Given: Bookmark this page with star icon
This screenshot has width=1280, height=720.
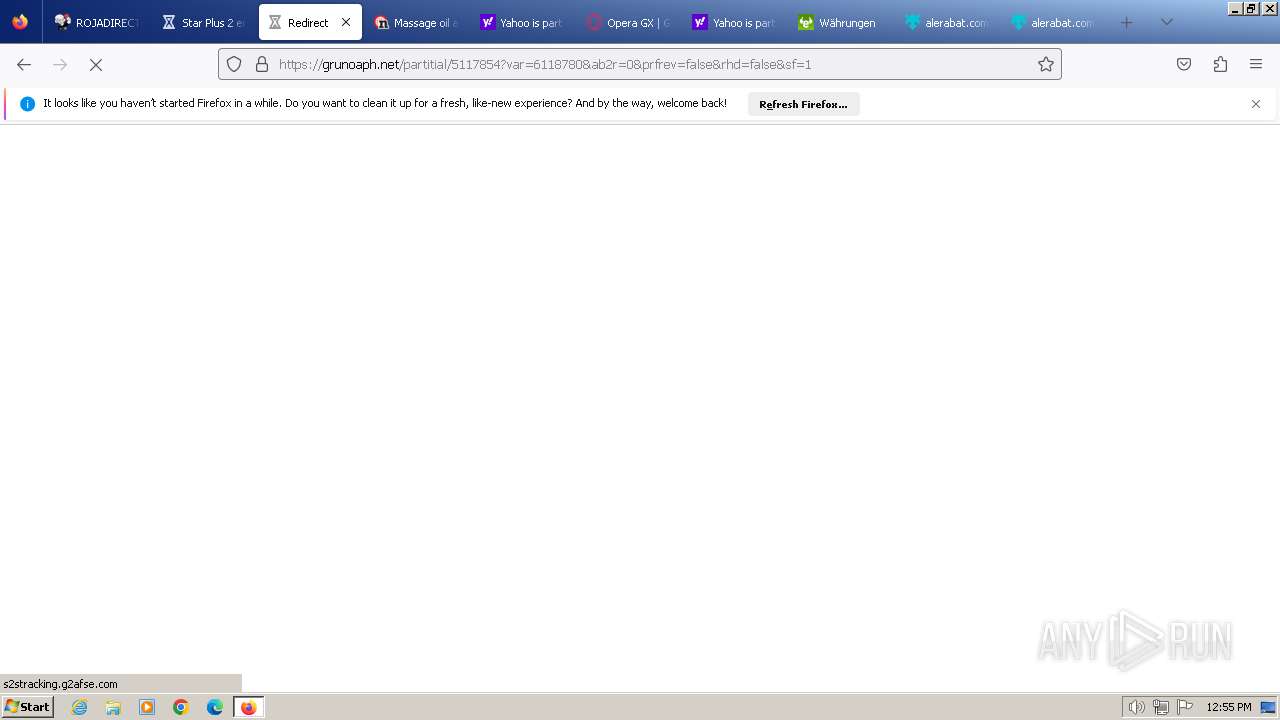Looking at the screenshot, I should coord(1046,64).
